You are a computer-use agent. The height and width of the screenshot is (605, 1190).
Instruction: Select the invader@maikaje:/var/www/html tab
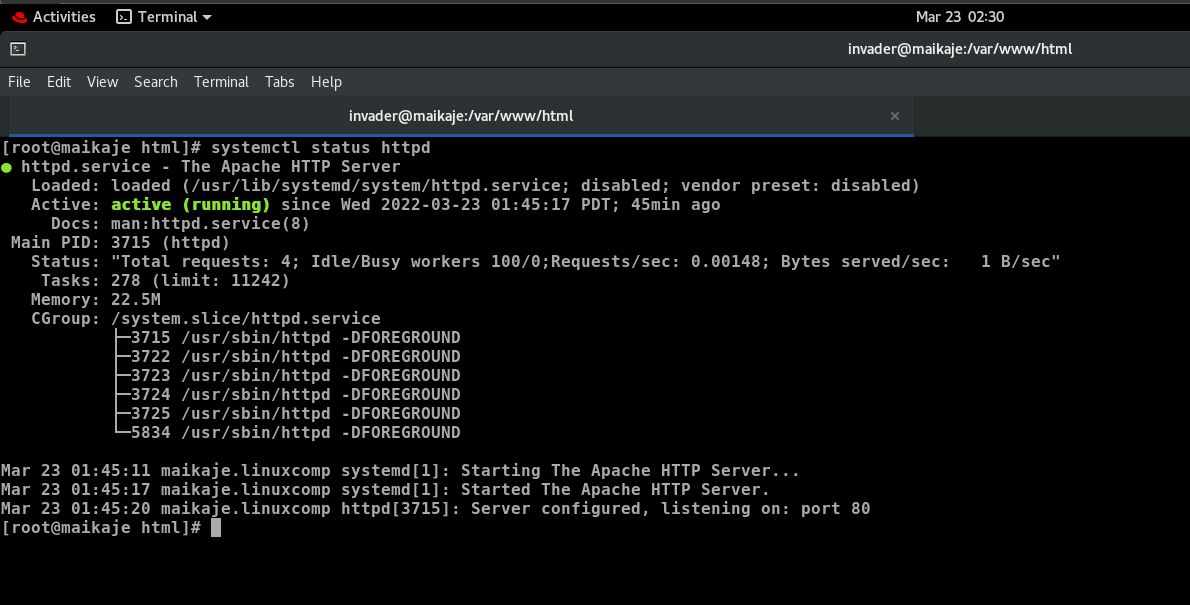(461, 116)
